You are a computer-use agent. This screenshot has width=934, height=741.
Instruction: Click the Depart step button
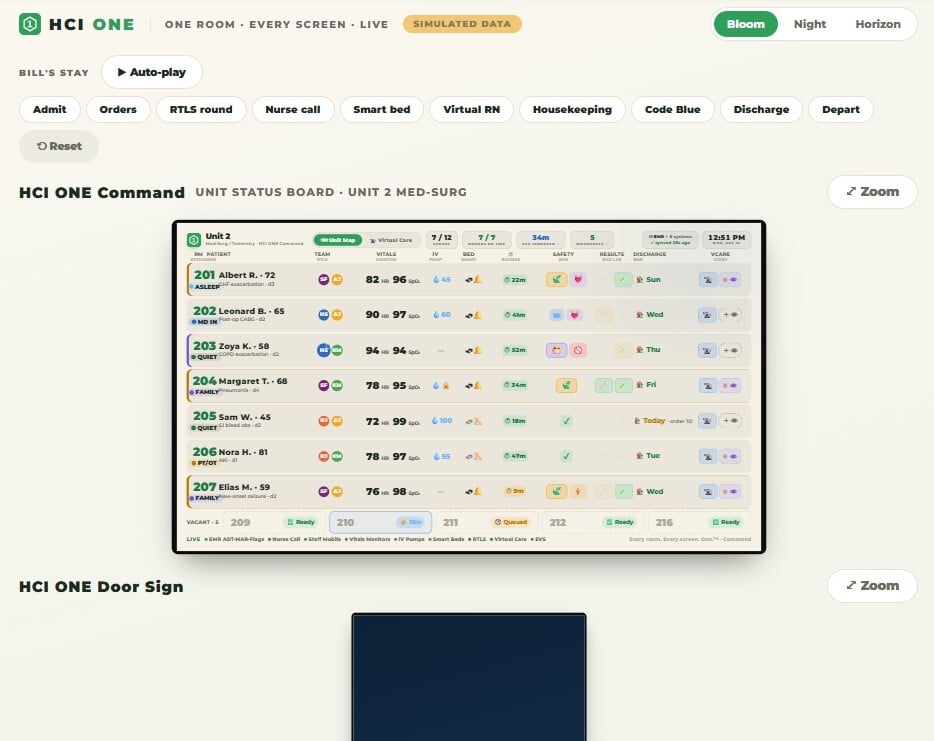coord(840,110)
